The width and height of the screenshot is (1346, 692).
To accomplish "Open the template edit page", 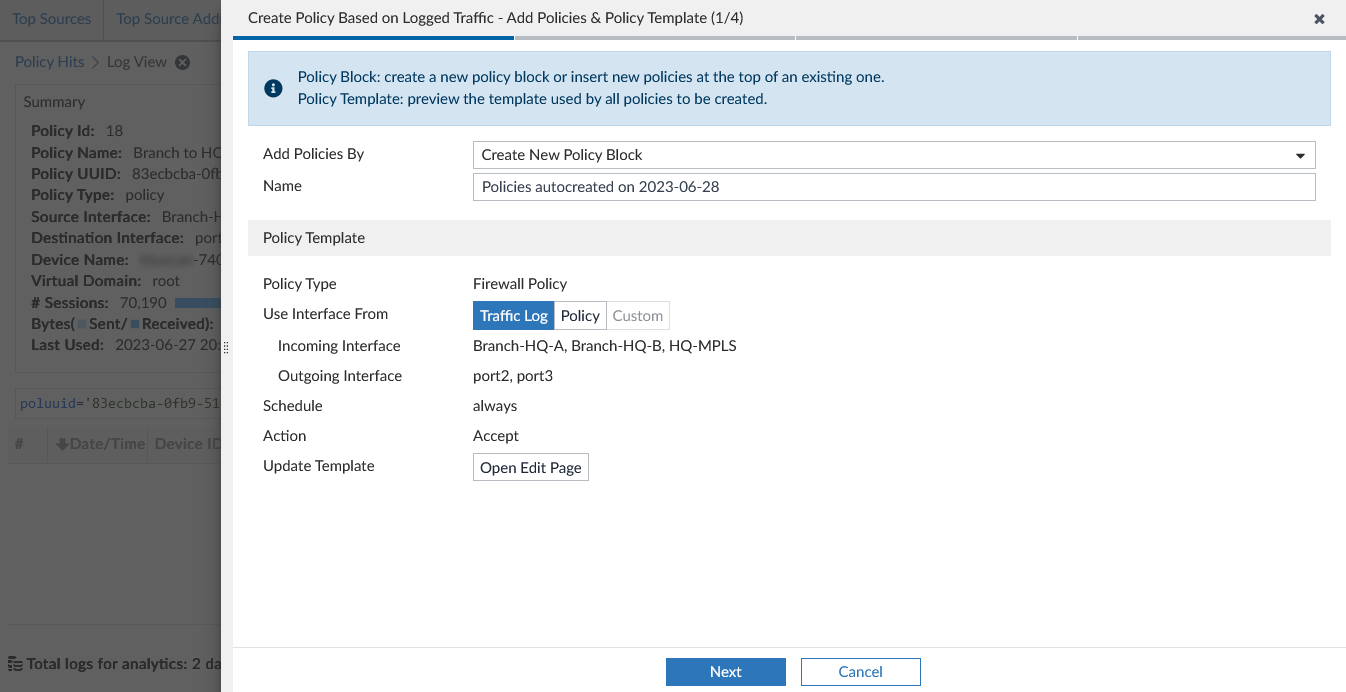I will click(530, 467).
